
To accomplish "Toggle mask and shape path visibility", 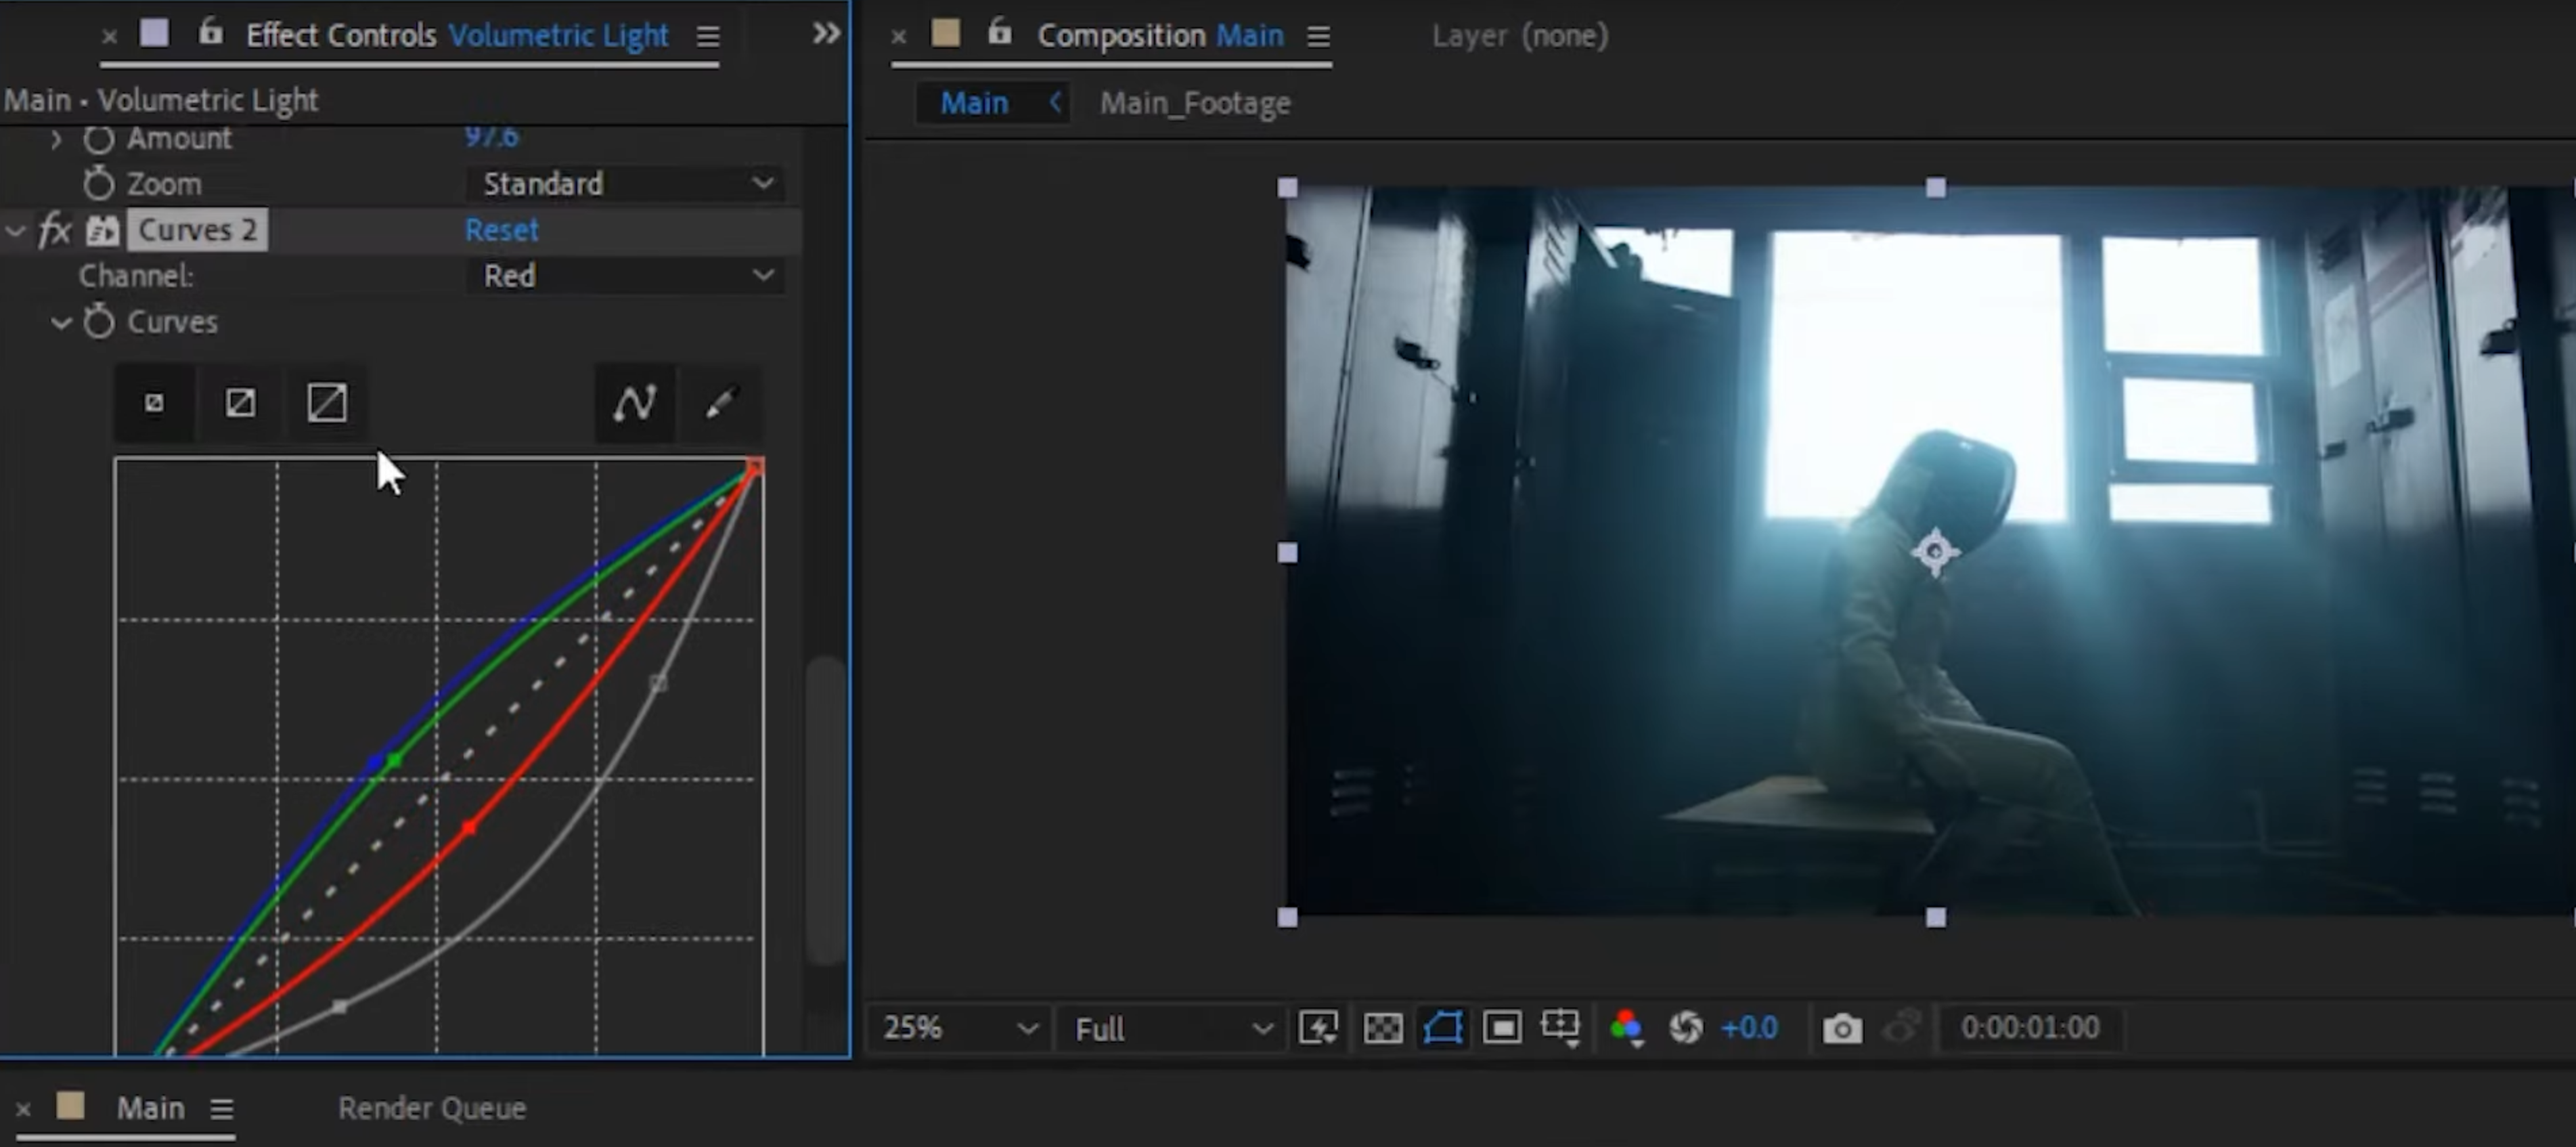I will [x=1443, y=1028].
